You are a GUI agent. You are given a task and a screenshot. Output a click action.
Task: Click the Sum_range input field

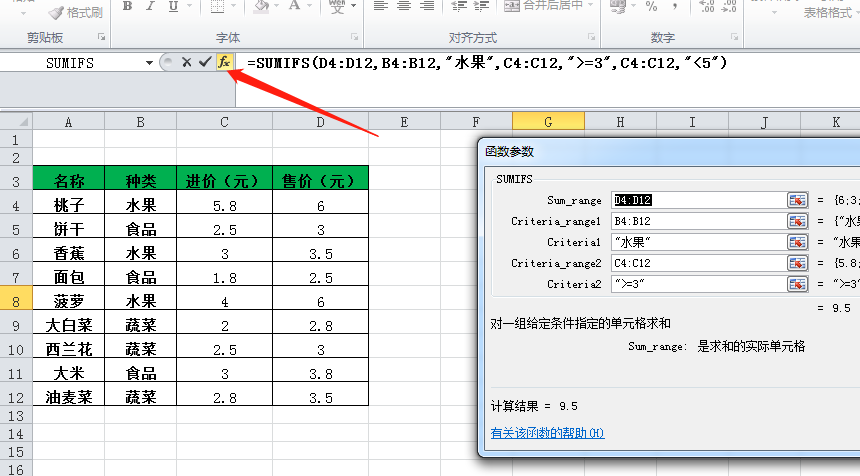pyautogui.click(x=699, y=200)
